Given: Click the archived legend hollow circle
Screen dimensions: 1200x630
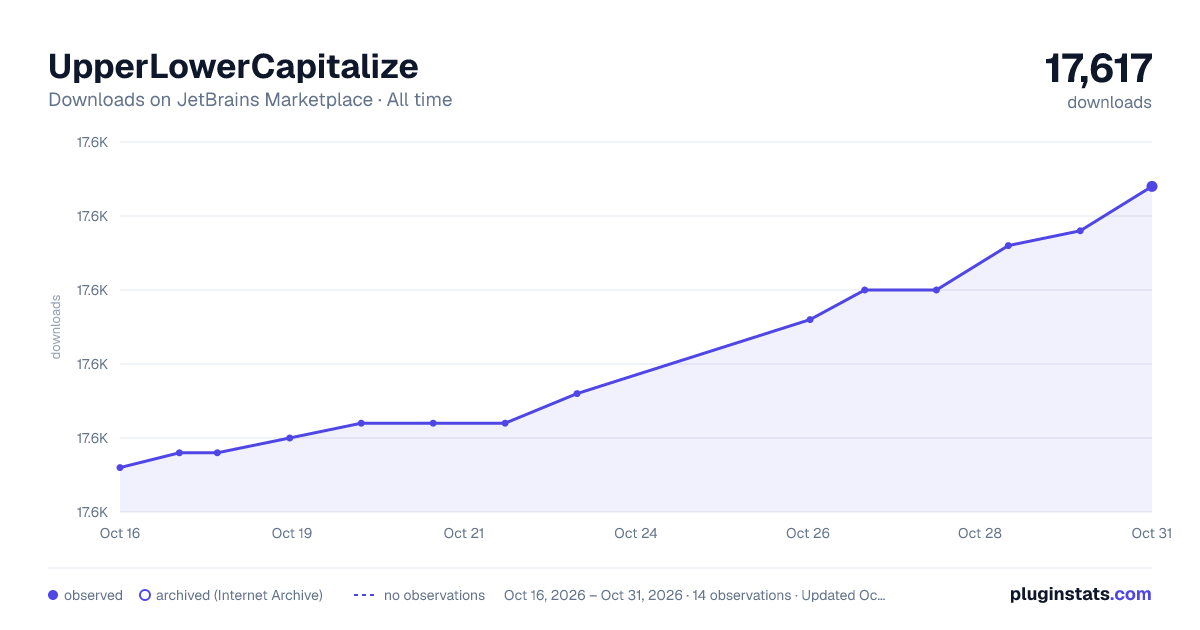Looking at the screenshot, I should (145, 595).
